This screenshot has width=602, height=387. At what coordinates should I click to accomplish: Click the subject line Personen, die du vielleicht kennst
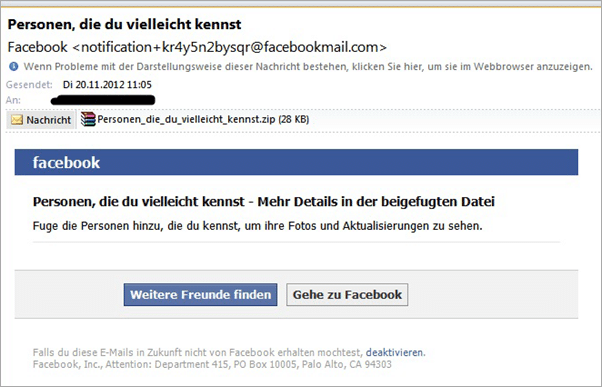tap(124, 25)
